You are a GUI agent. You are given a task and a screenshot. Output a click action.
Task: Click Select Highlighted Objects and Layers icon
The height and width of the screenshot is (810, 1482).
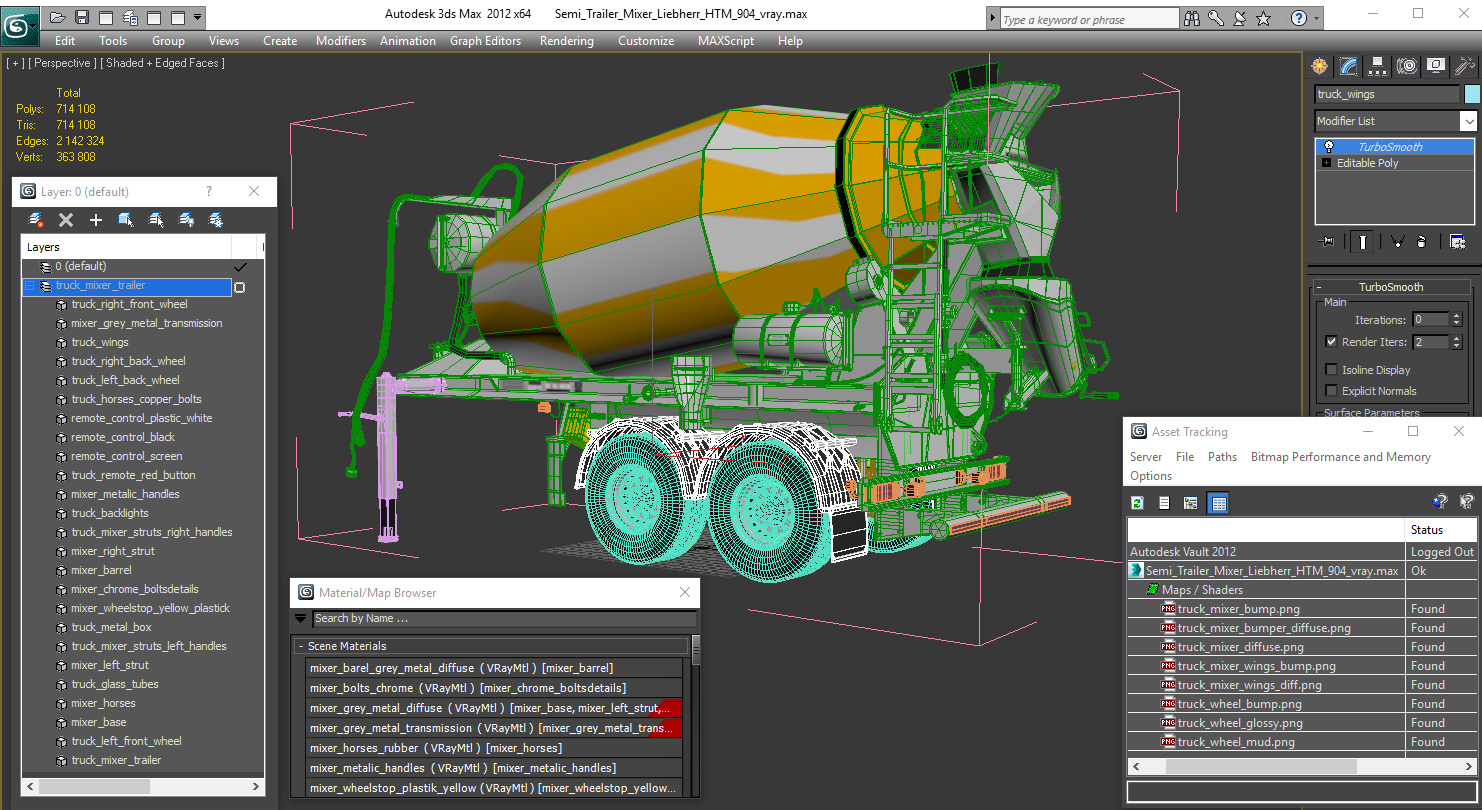coord(126,220)
